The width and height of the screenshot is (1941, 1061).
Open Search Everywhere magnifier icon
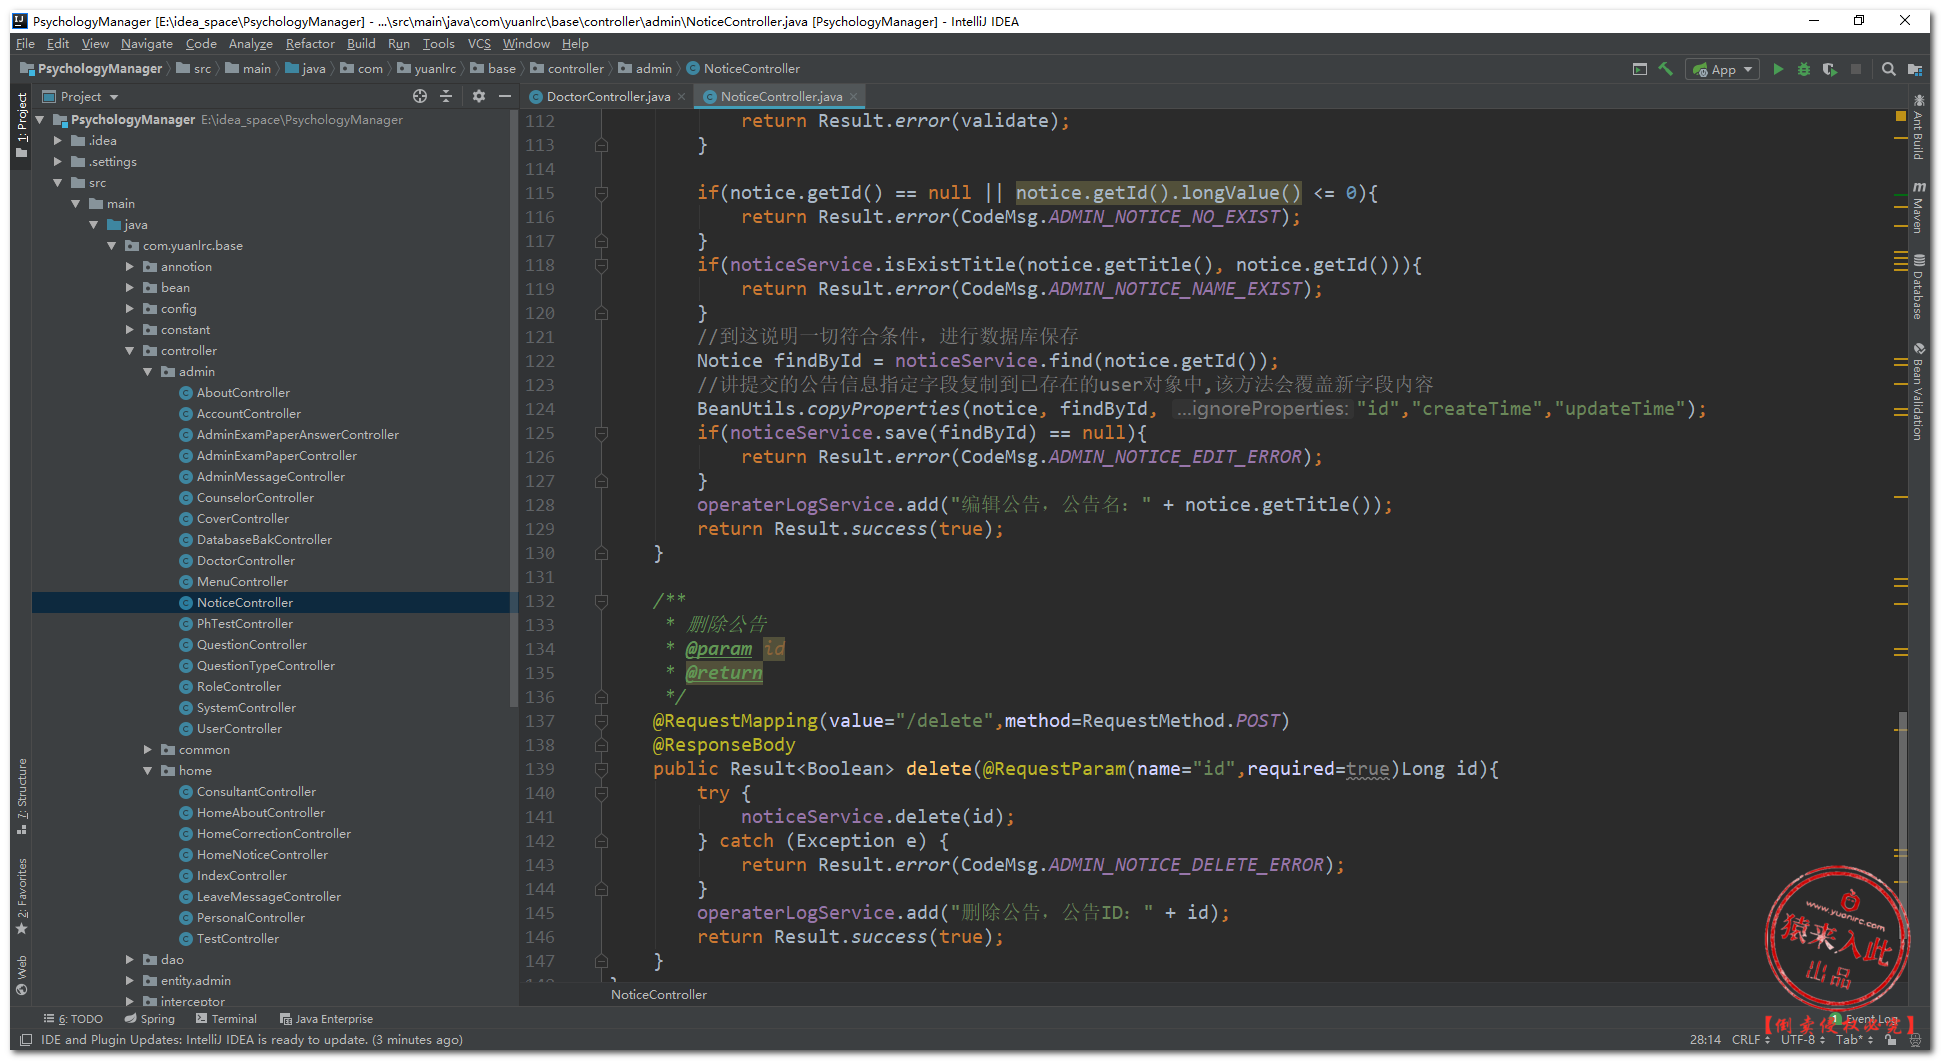(1888, 69)
